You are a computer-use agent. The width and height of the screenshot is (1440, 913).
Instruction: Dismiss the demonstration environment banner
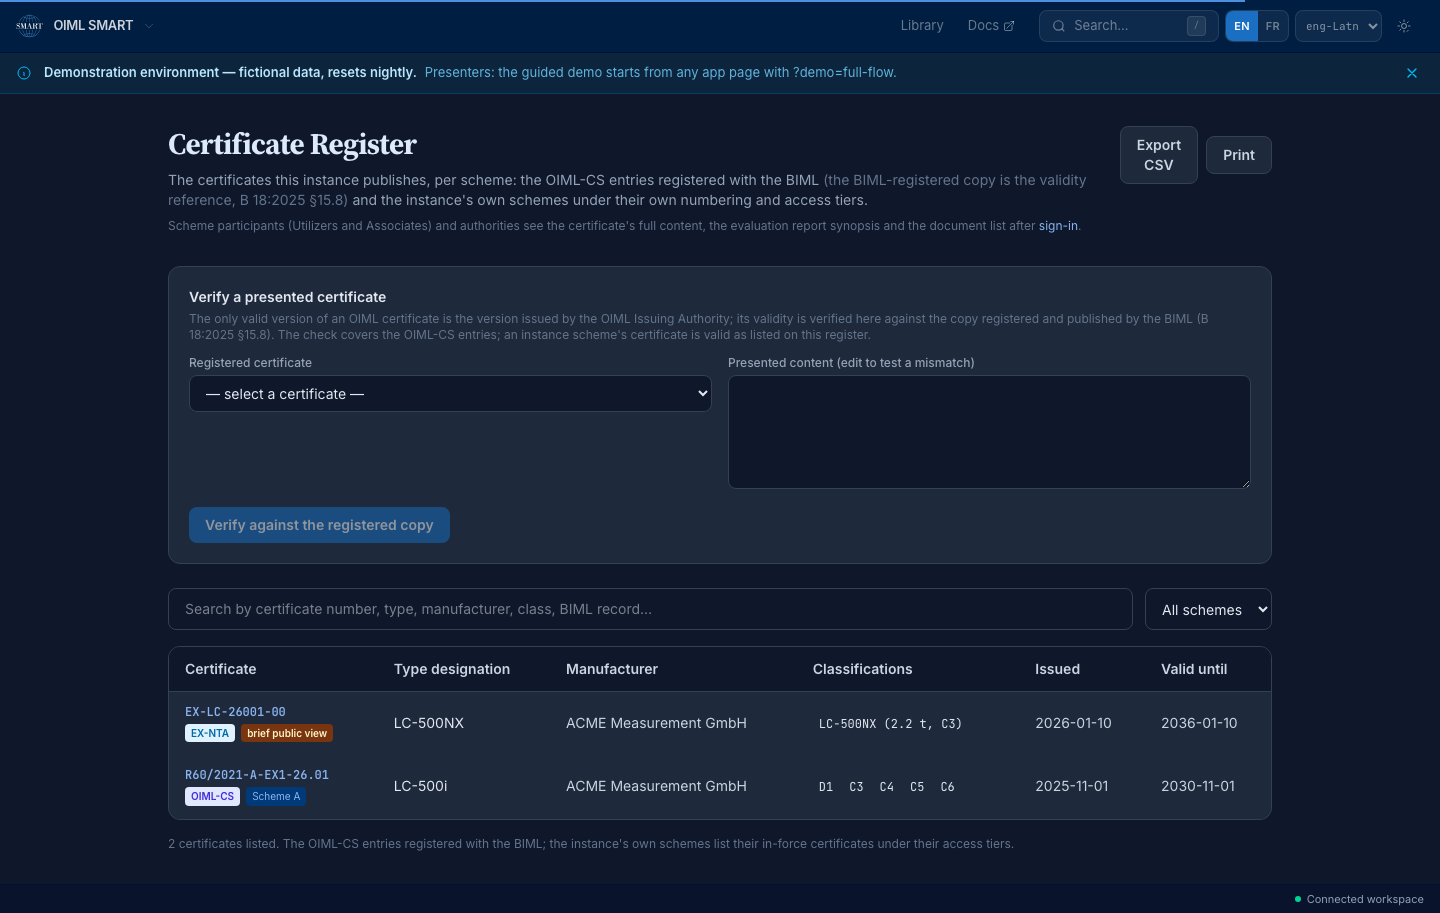1412,73
